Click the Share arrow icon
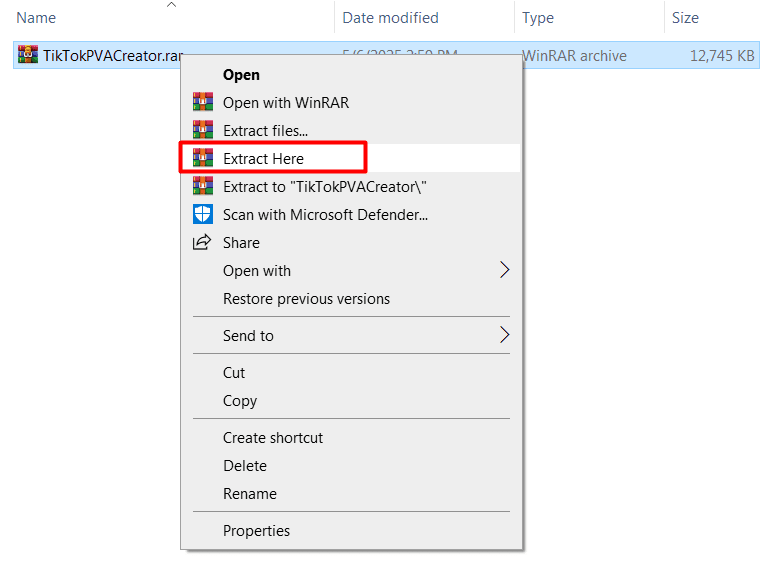Image resolution: width=763 pixels, height=561 pixels. pyautogui.click(x=202, y=242)
